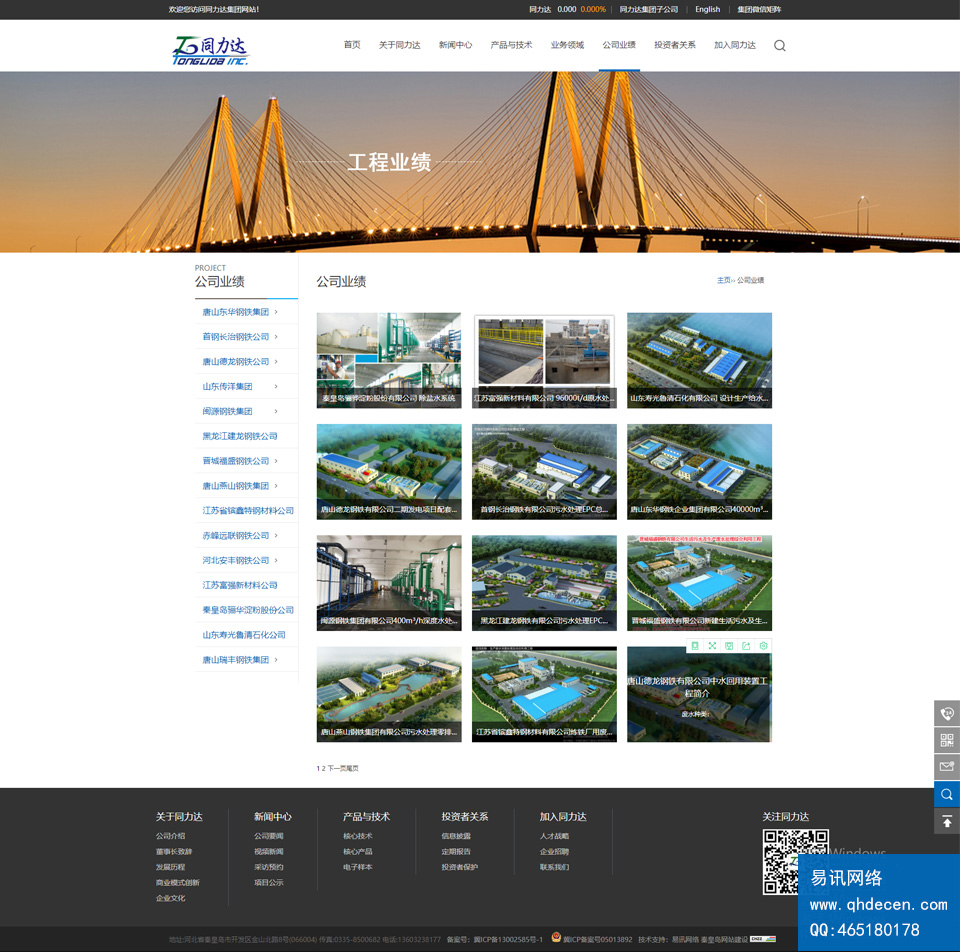Image resolution: width=960 pixels, height=952 pixels.
Task: Click the CNZZ statistics icon in the footer
Action: [763, 939]
